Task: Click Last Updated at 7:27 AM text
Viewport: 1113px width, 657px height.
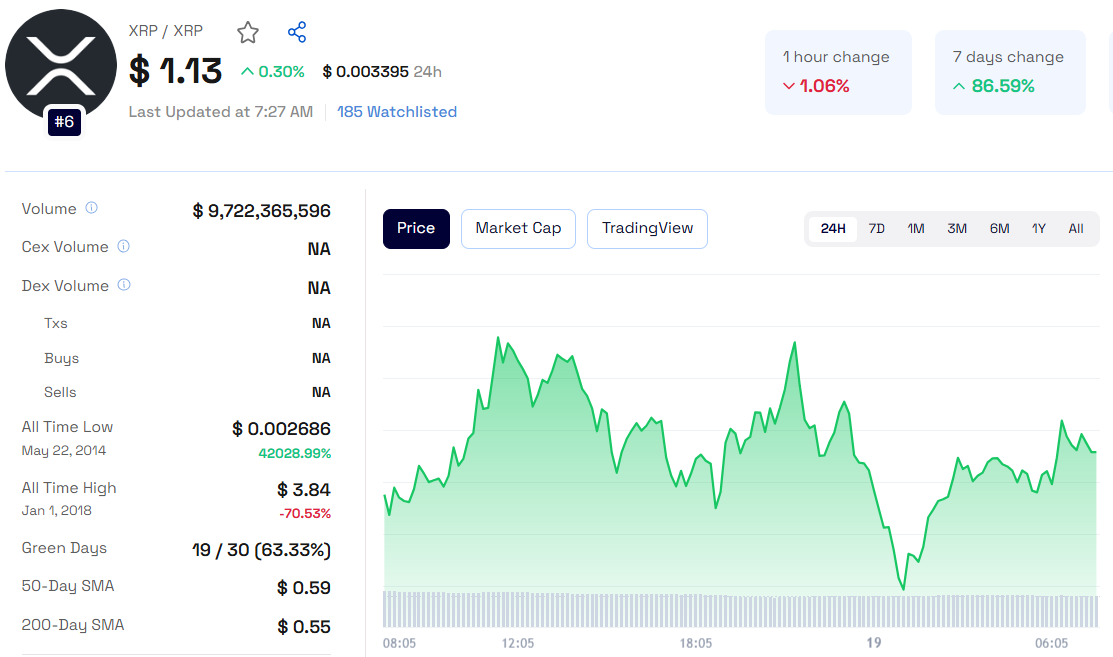Action: (x=221, y=112)
